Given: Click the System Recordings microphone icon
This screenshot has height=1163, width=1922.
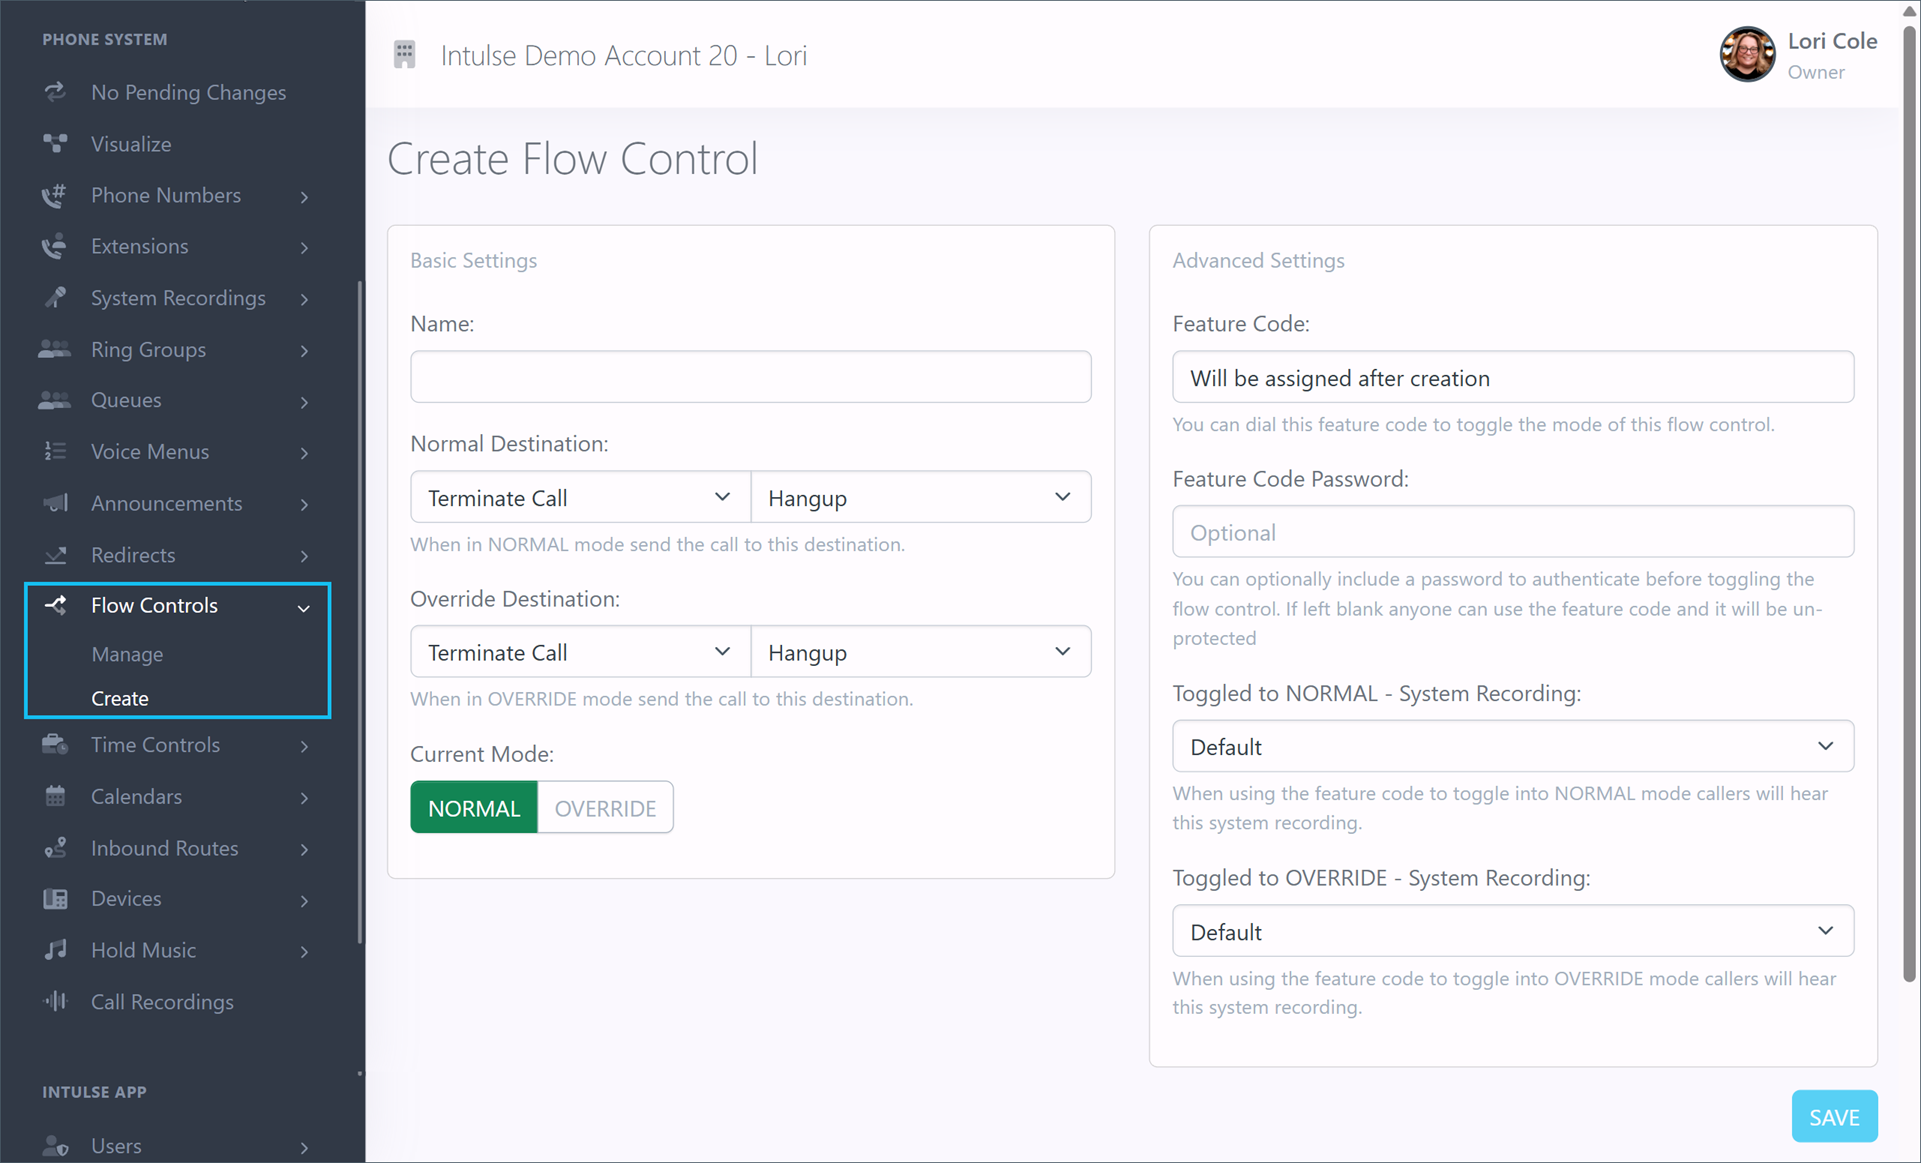Looking at the screenshot, I should pos(55,298).
